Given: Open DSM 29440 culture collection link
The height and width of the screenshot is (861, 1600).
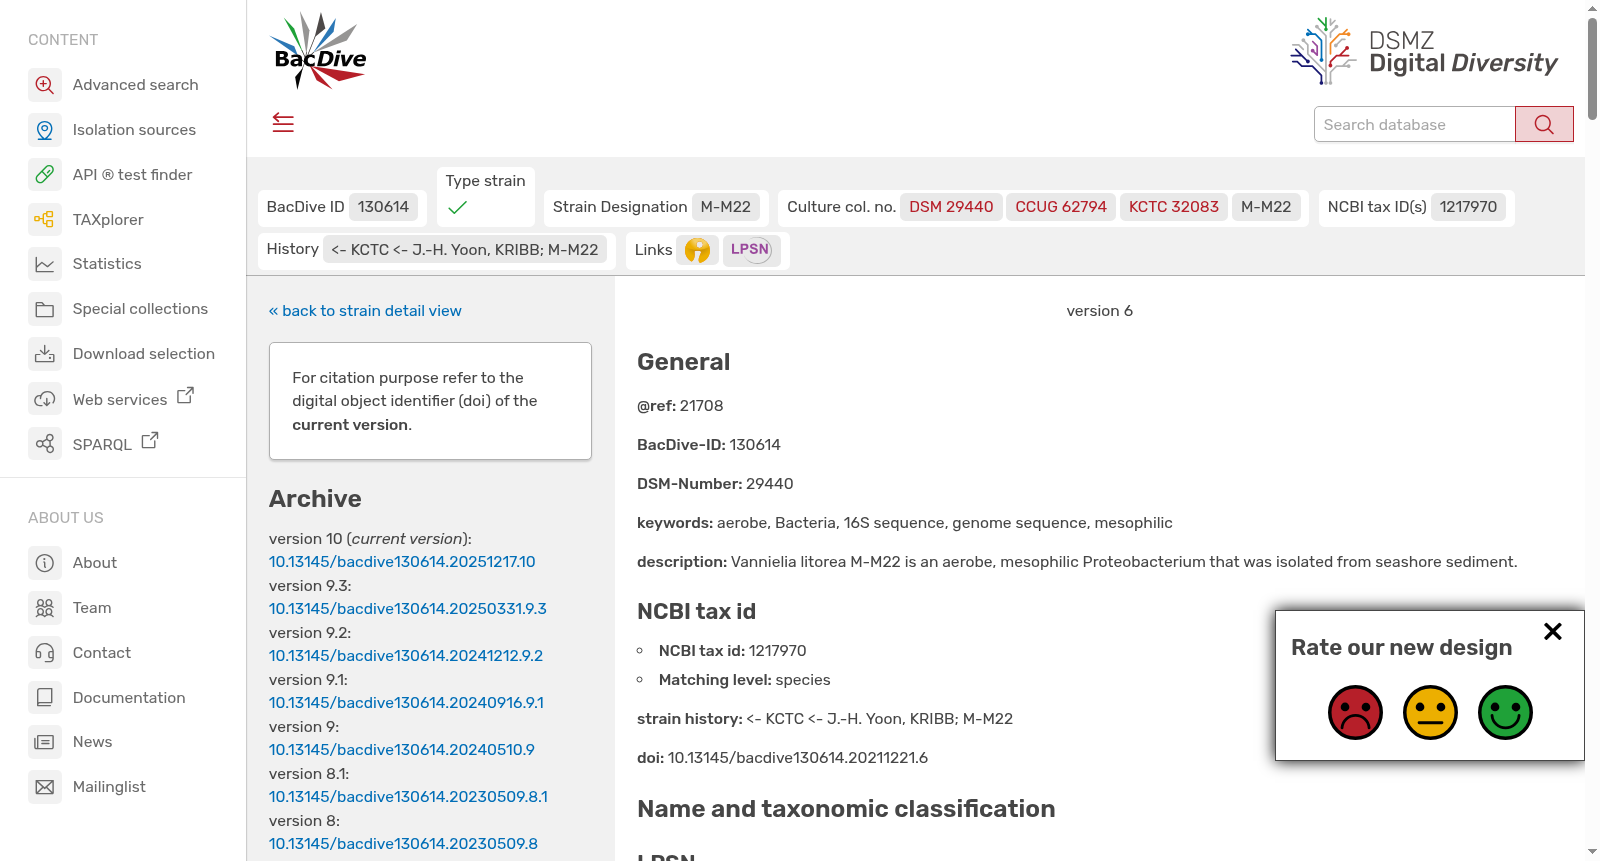Looking at the screenshot, I should 951,207.
